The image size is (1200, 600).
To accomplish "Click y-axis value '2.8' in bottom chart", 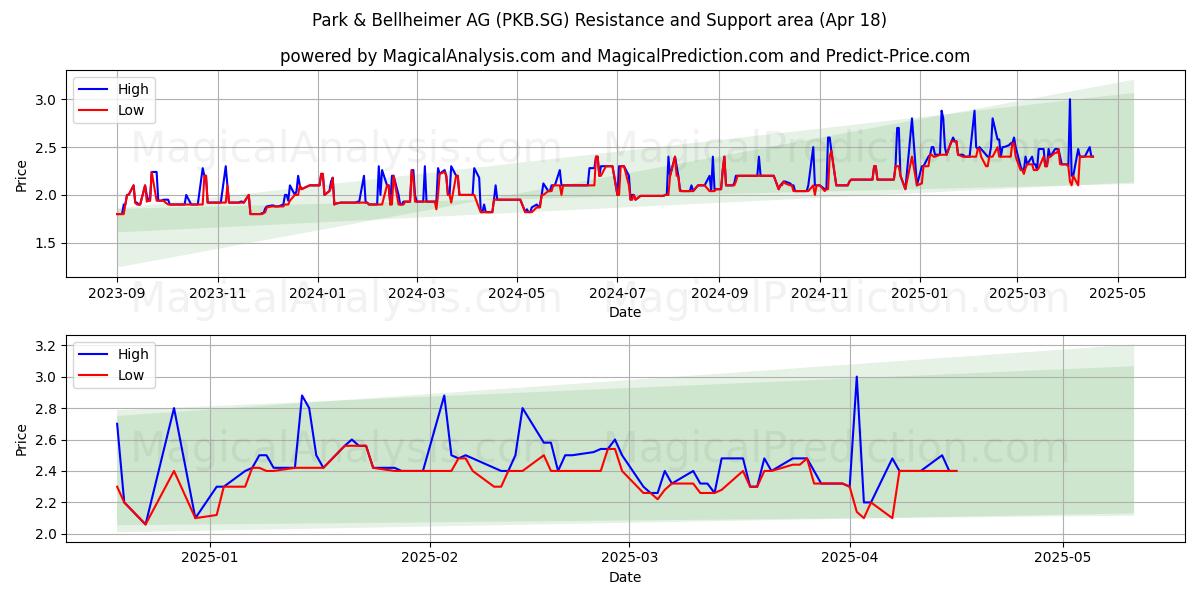I will point(48,409).
